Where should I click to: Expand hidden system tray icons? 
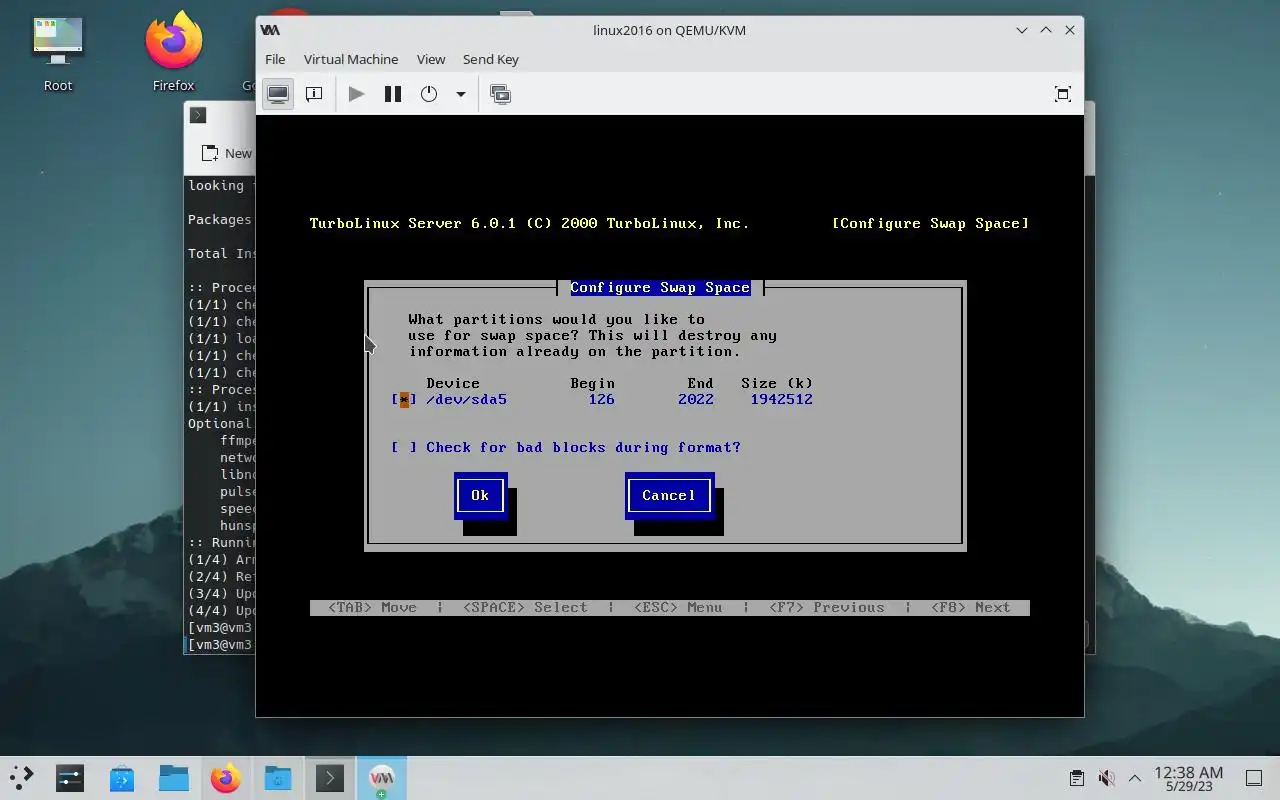coord(1135,777)
